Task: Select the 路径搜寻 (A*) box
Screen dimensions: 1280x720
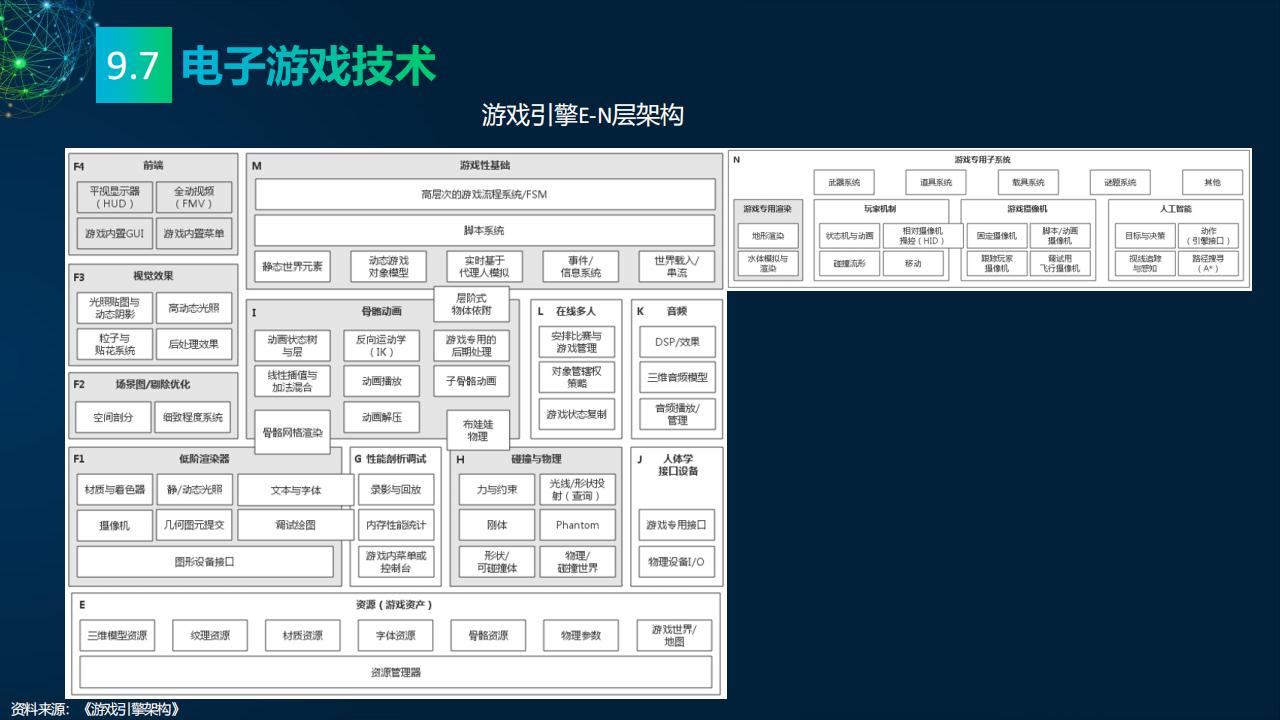Action: [x=1207, y=263]
